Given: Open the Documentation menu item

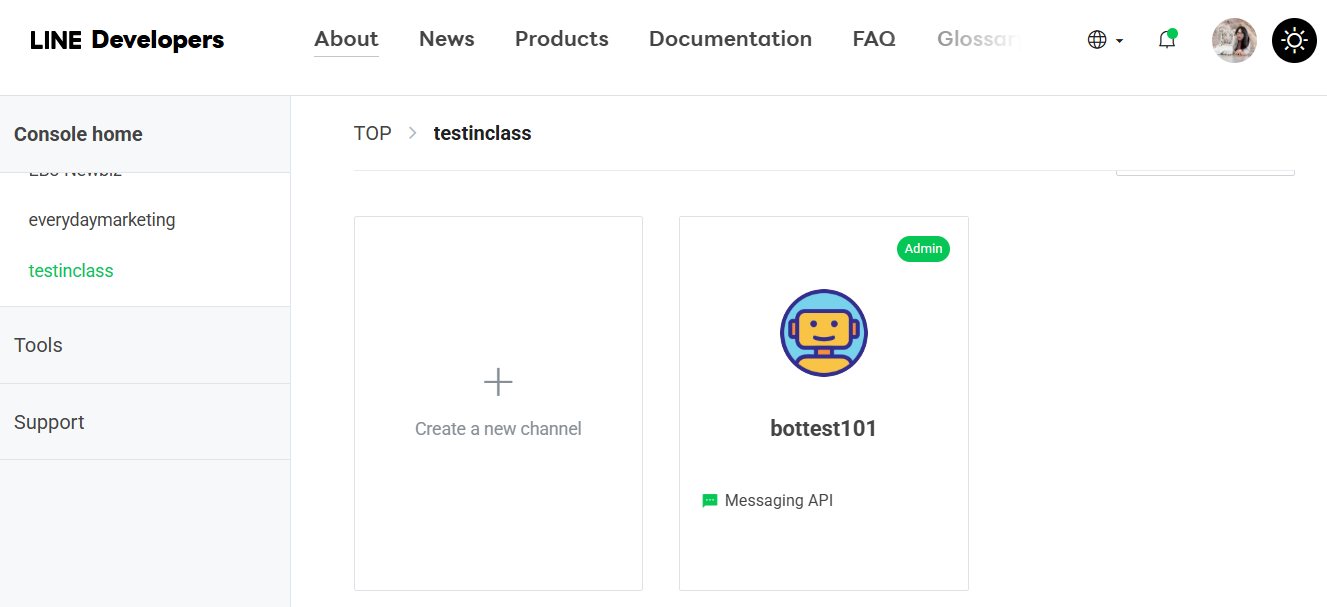Looking at the screenshot, I should pyautogui.click(x=730, y=39).
